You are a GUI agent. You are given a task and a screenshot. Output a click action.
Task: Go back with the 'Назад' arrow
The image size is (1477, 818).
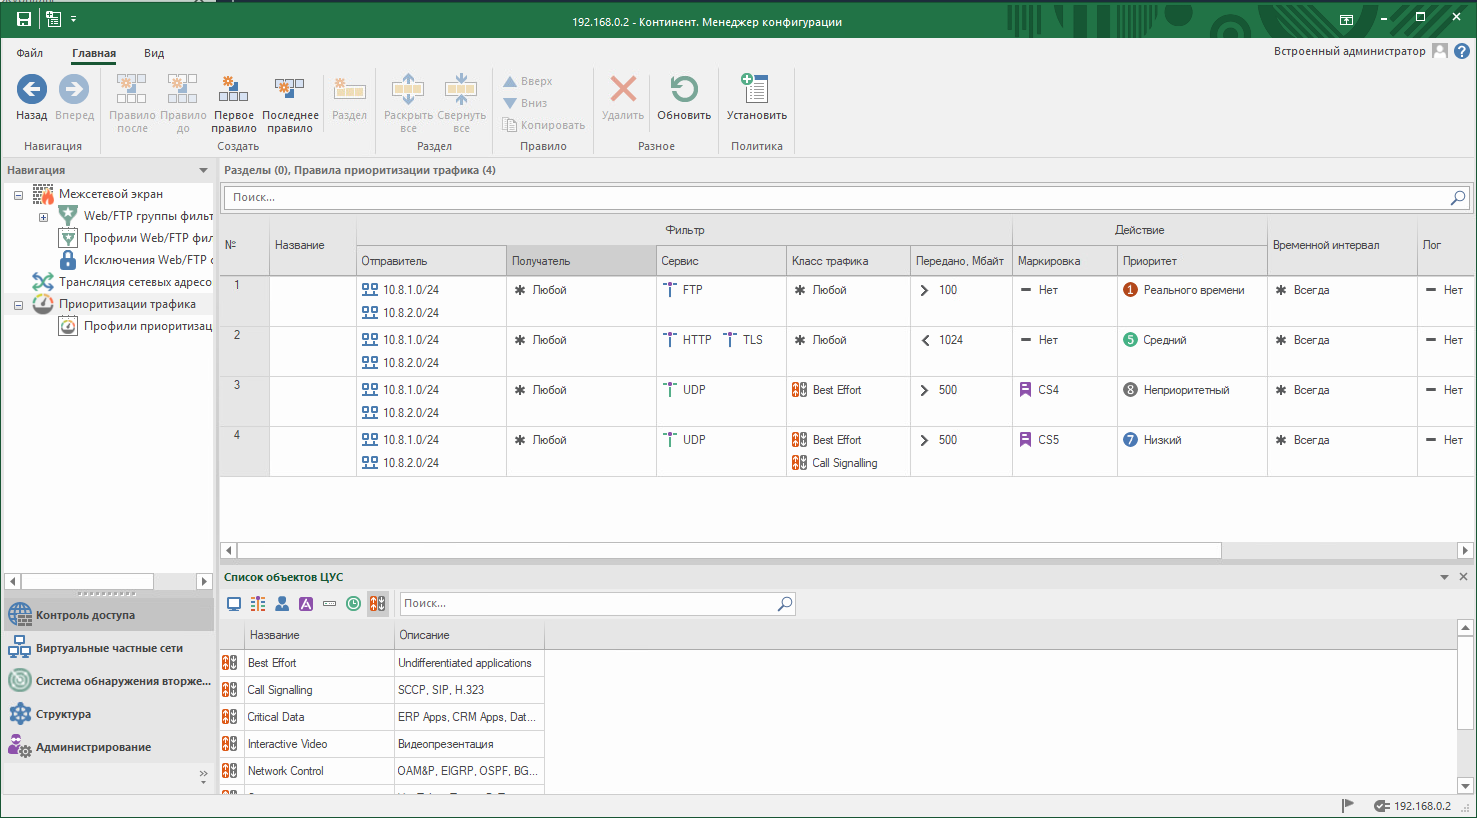[32, 91]
